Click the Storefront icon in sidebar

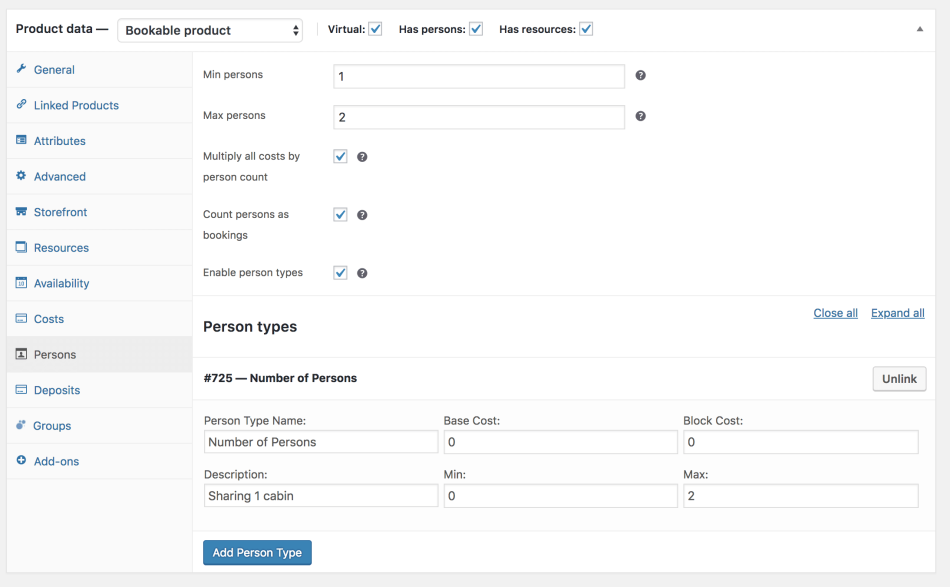[22, 212]
